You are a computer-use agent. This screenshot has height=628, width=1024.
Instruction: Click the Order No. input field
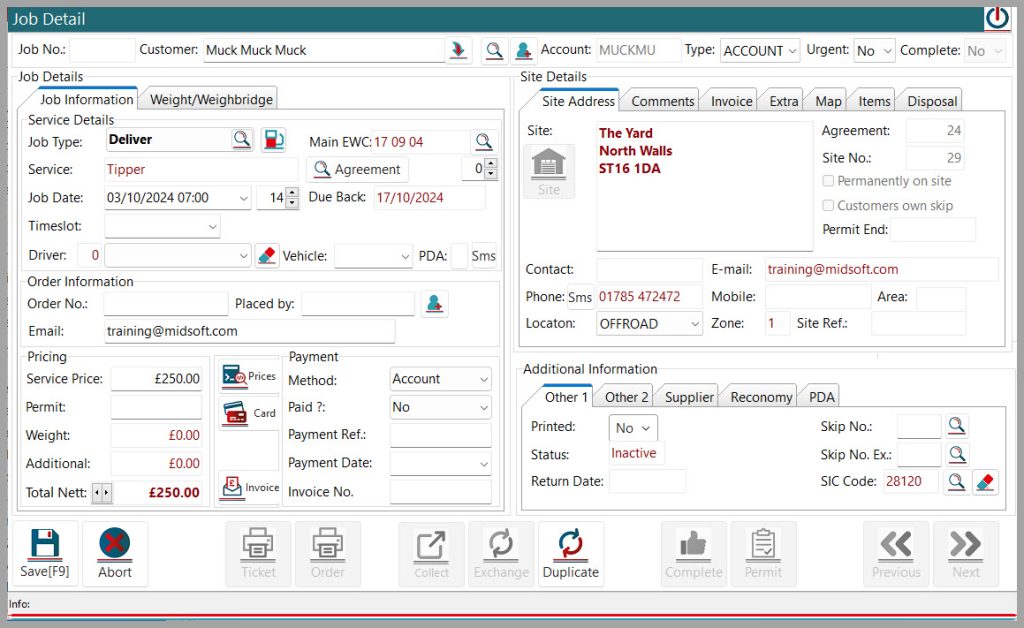pyautogui.click(x=166, y=304)
